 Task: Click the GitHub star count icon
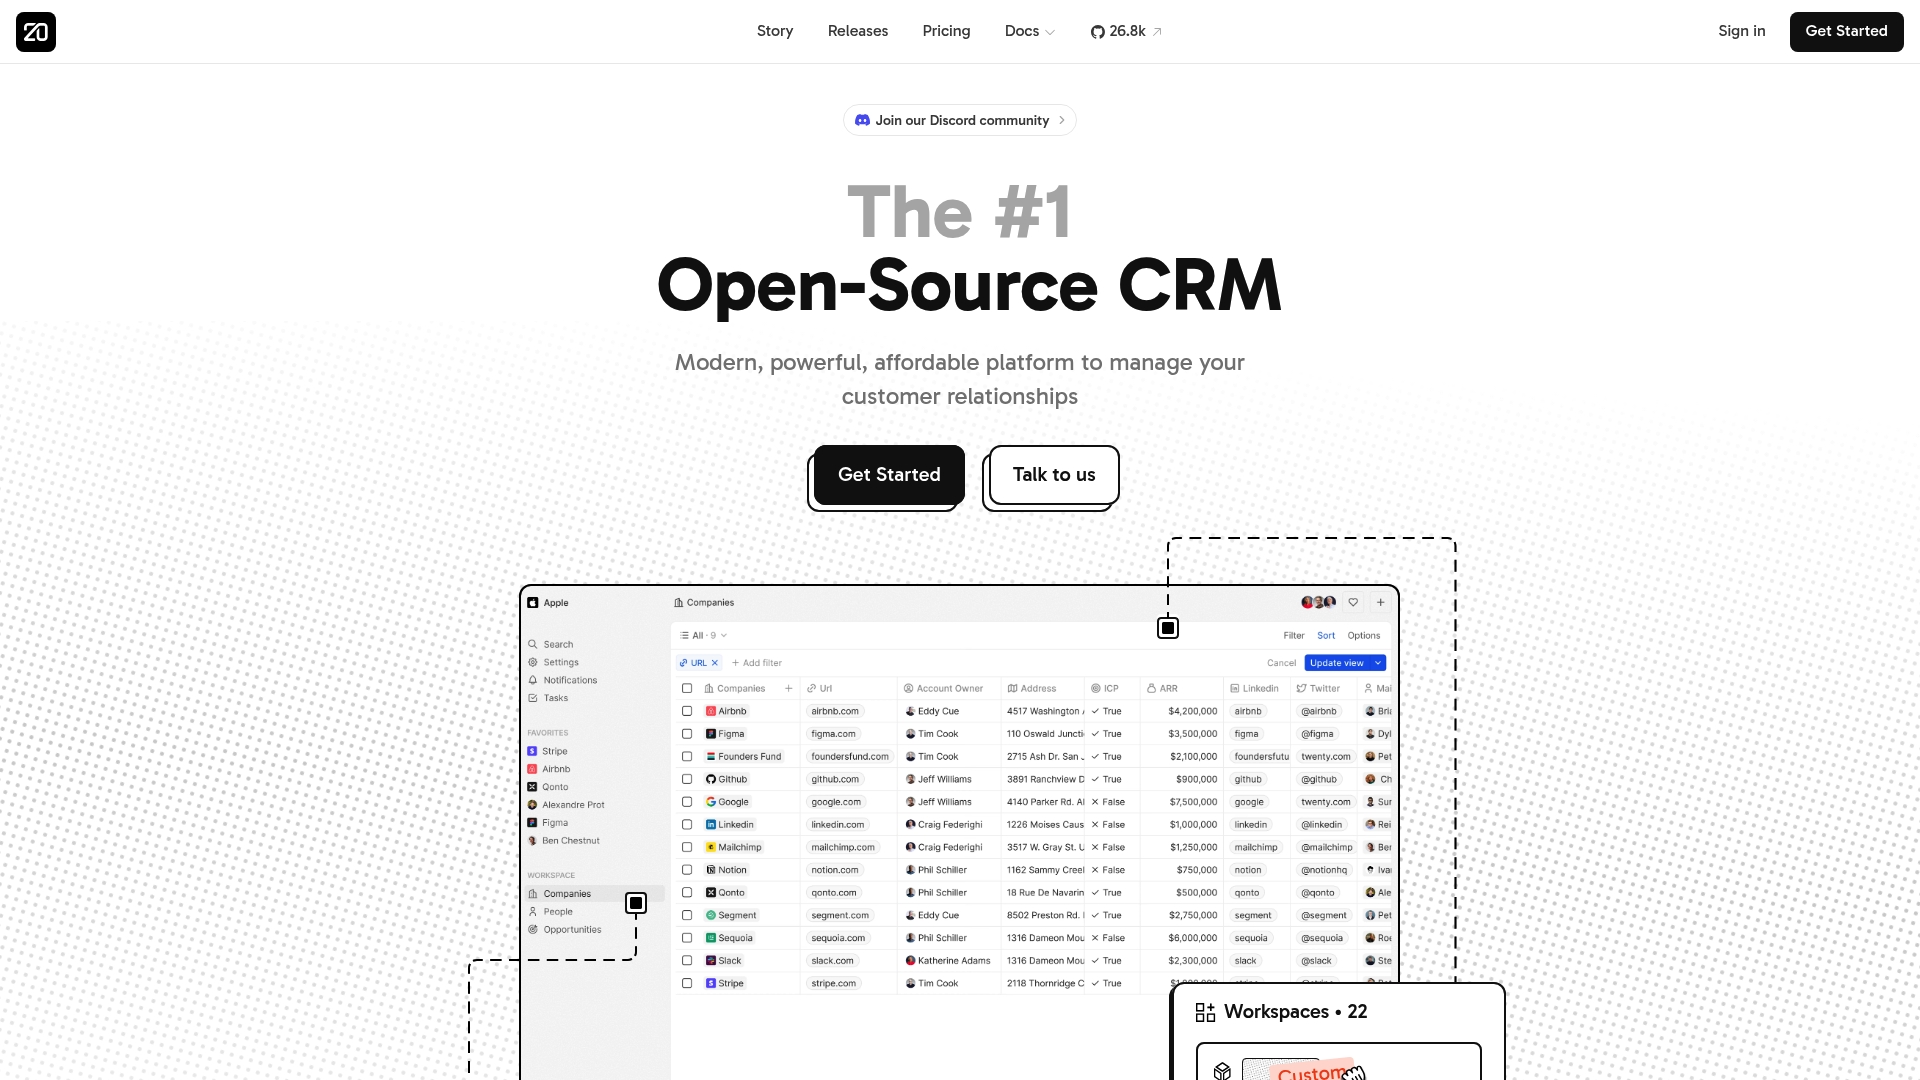click(1097, 32)
